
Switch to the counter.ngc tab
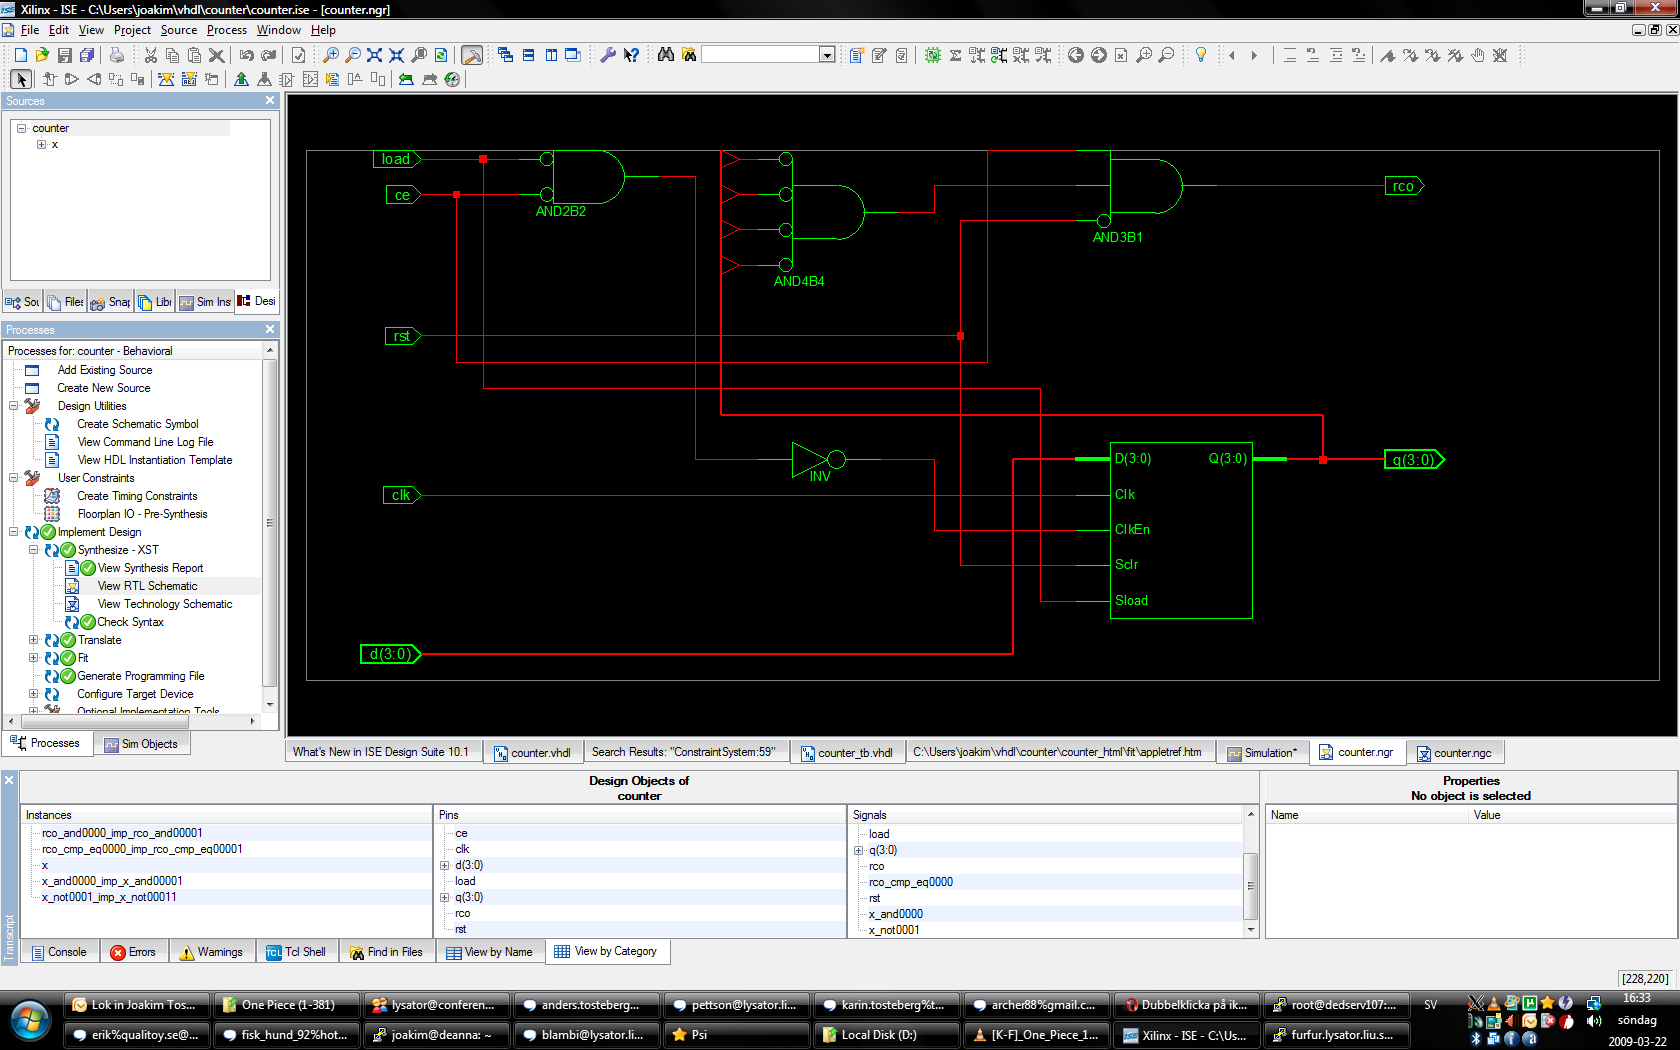(x=1454, y=752)
